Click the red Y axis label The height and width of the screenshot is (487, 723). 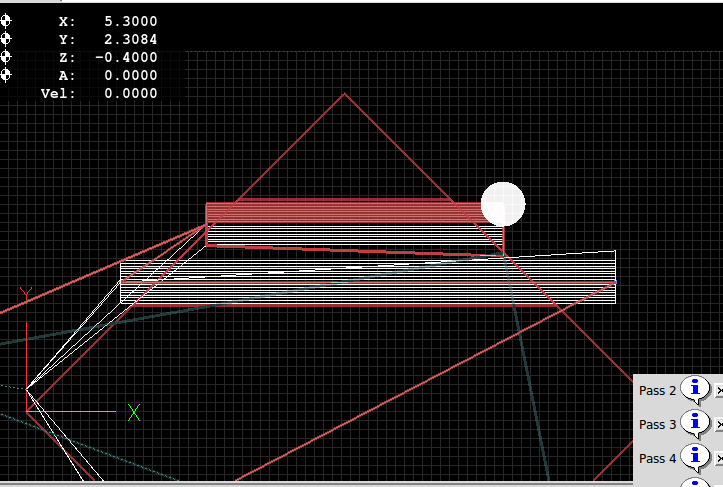pos(26,293)
